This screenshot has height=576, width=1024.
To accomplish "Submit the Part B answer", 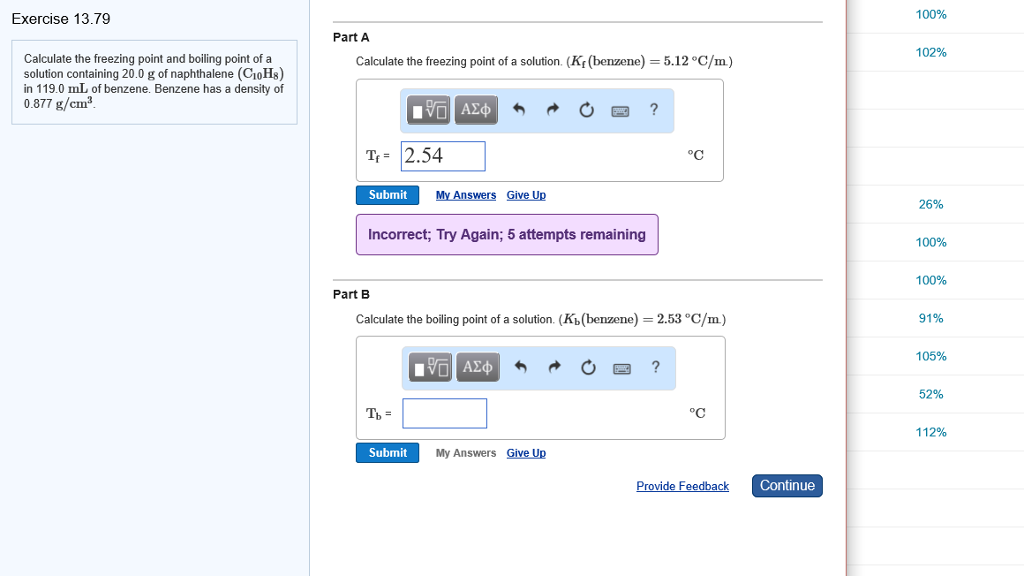I will coord(387,452).
